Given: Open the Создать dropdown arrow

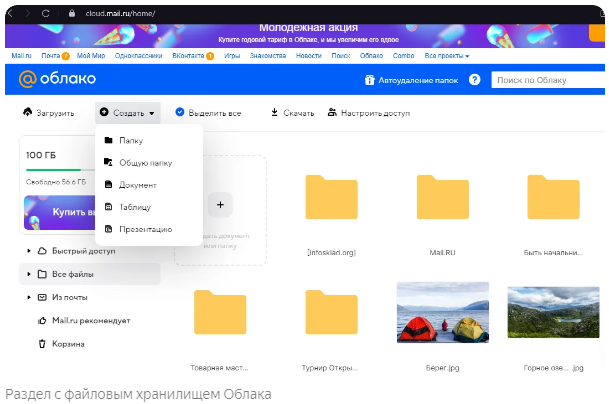Looking at the screenshot, I should (152, 113).
